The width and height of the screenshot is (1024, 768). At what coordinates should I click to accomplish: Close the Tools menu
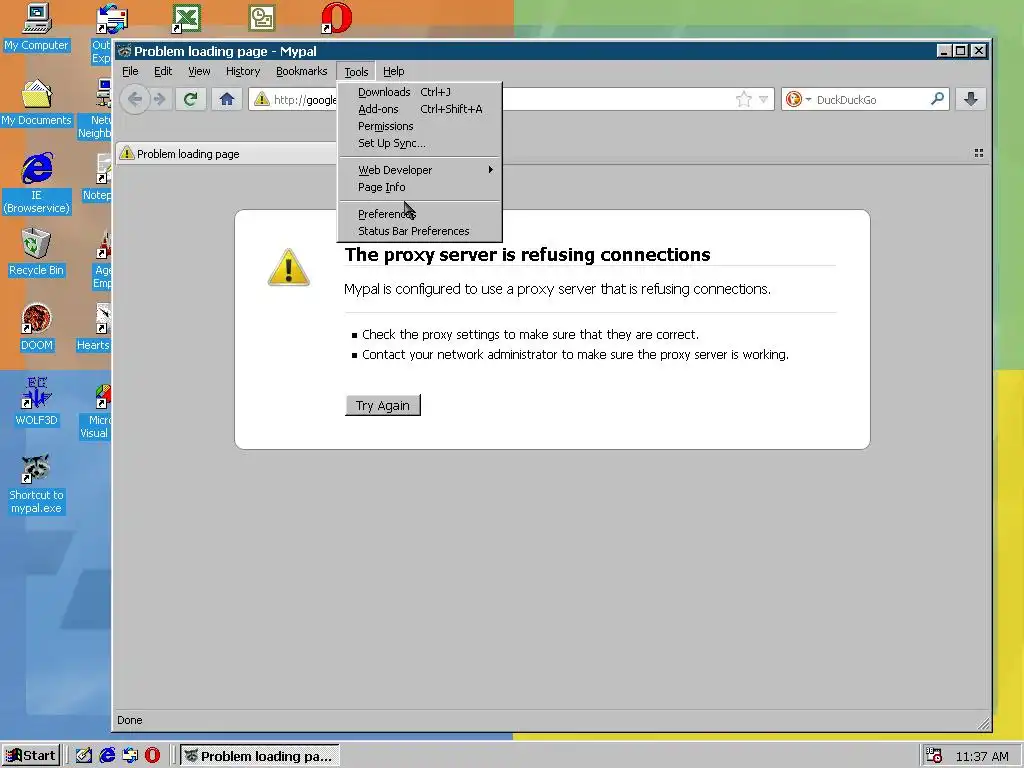(356, 71)
